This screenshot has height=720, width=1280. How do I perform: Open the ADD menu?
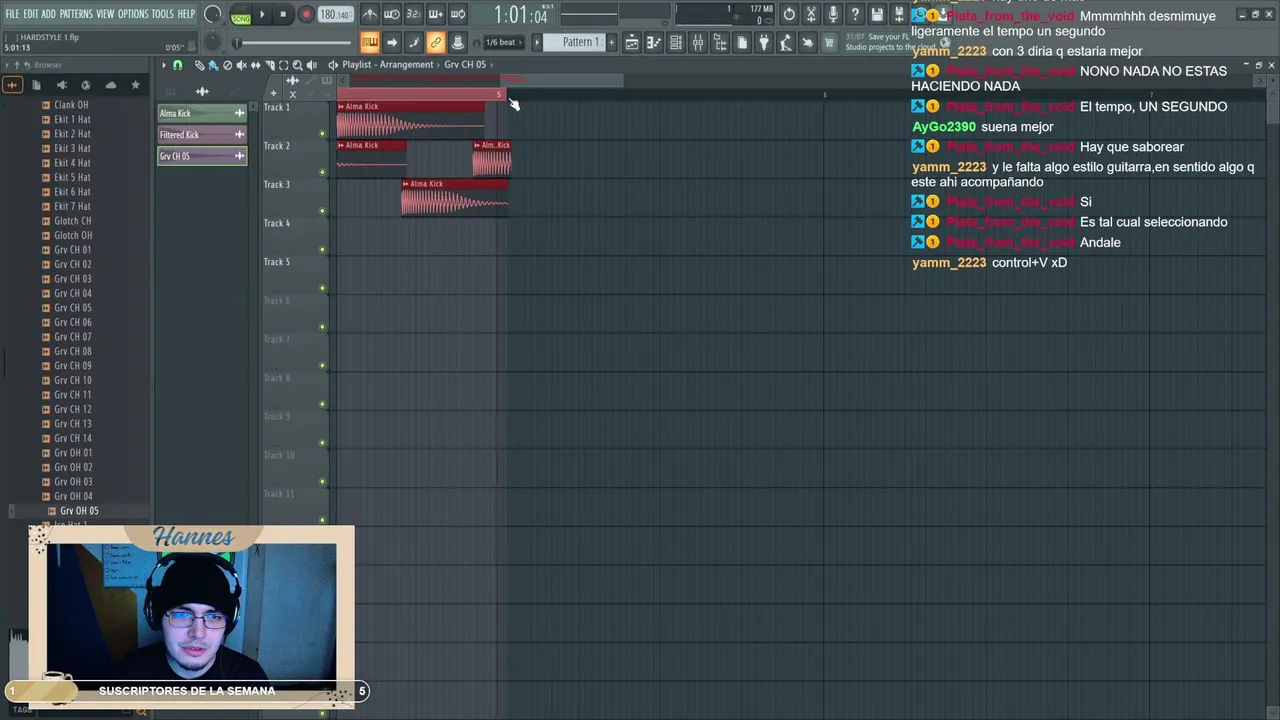click(48, 14)
